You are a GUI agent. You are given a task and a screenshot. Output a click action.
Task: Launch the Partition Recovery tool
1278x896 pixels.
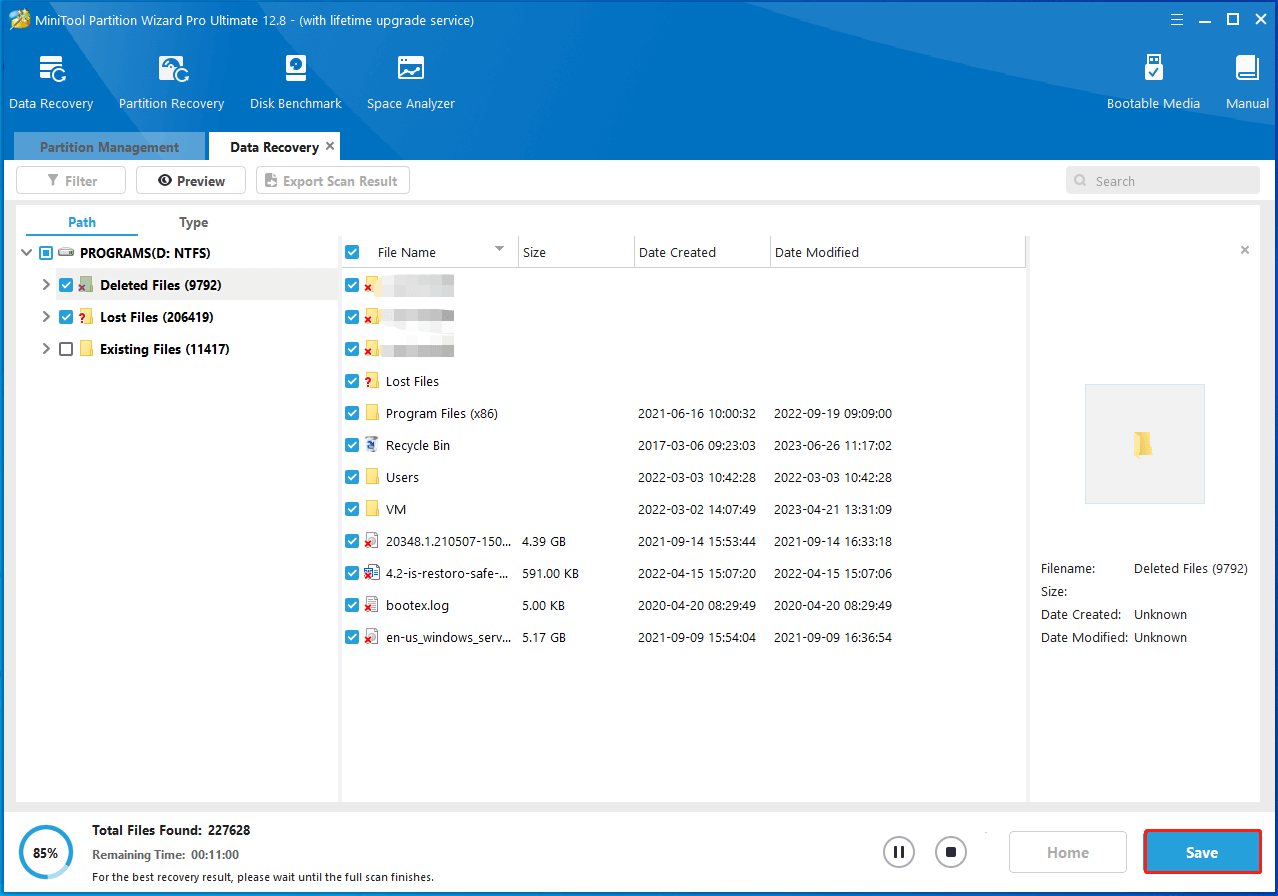(x=171, y=82)
